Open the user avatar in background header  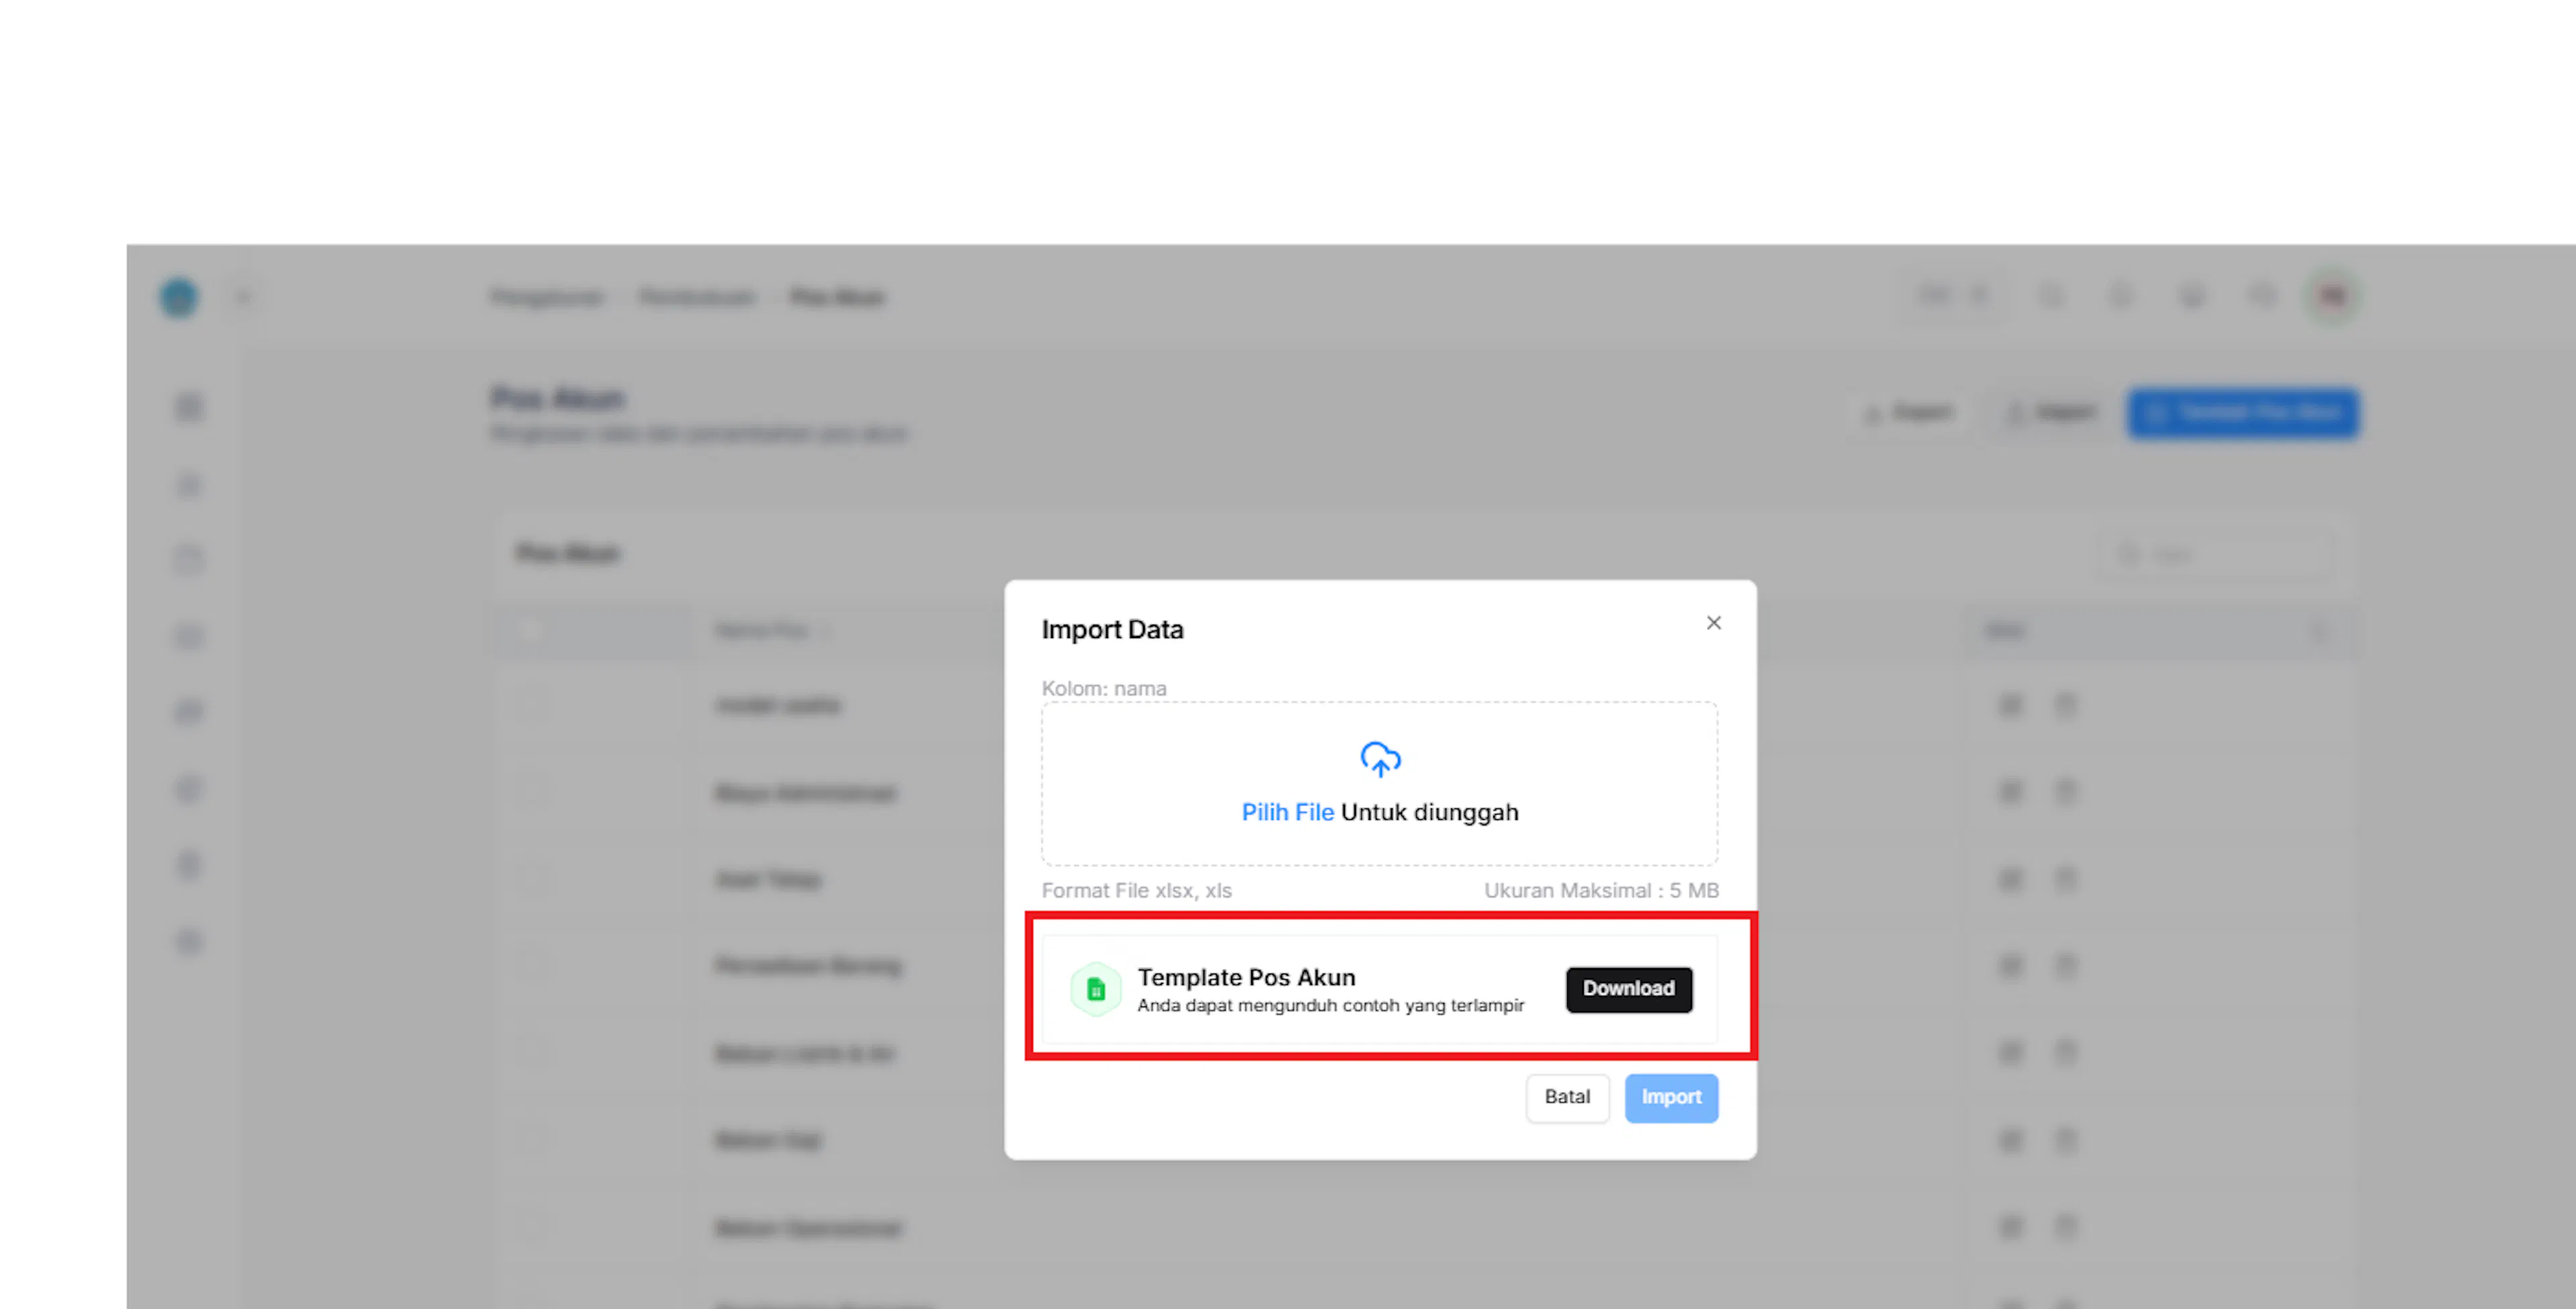2333,296
